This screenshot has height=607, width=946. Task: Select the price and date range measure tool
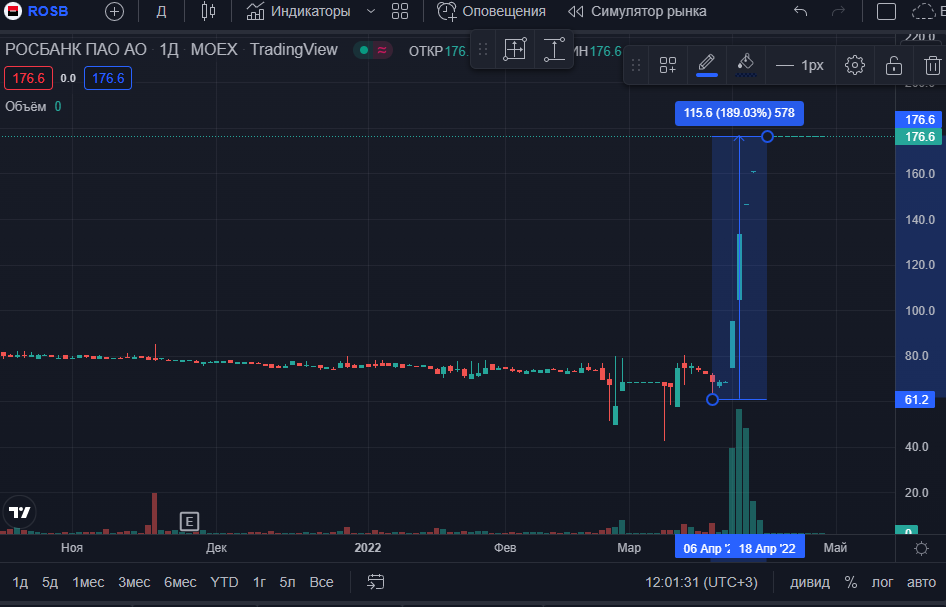[x=515, y=49]
